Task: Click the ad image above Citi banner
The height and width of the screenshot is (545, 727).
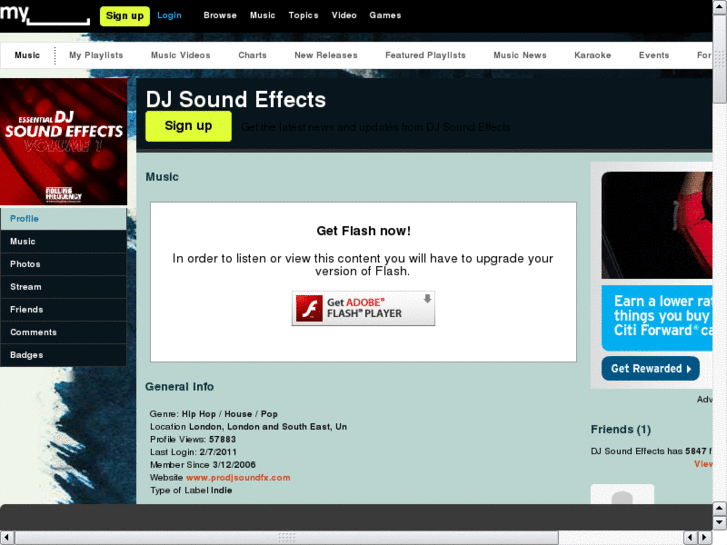Action: point(657,225)
